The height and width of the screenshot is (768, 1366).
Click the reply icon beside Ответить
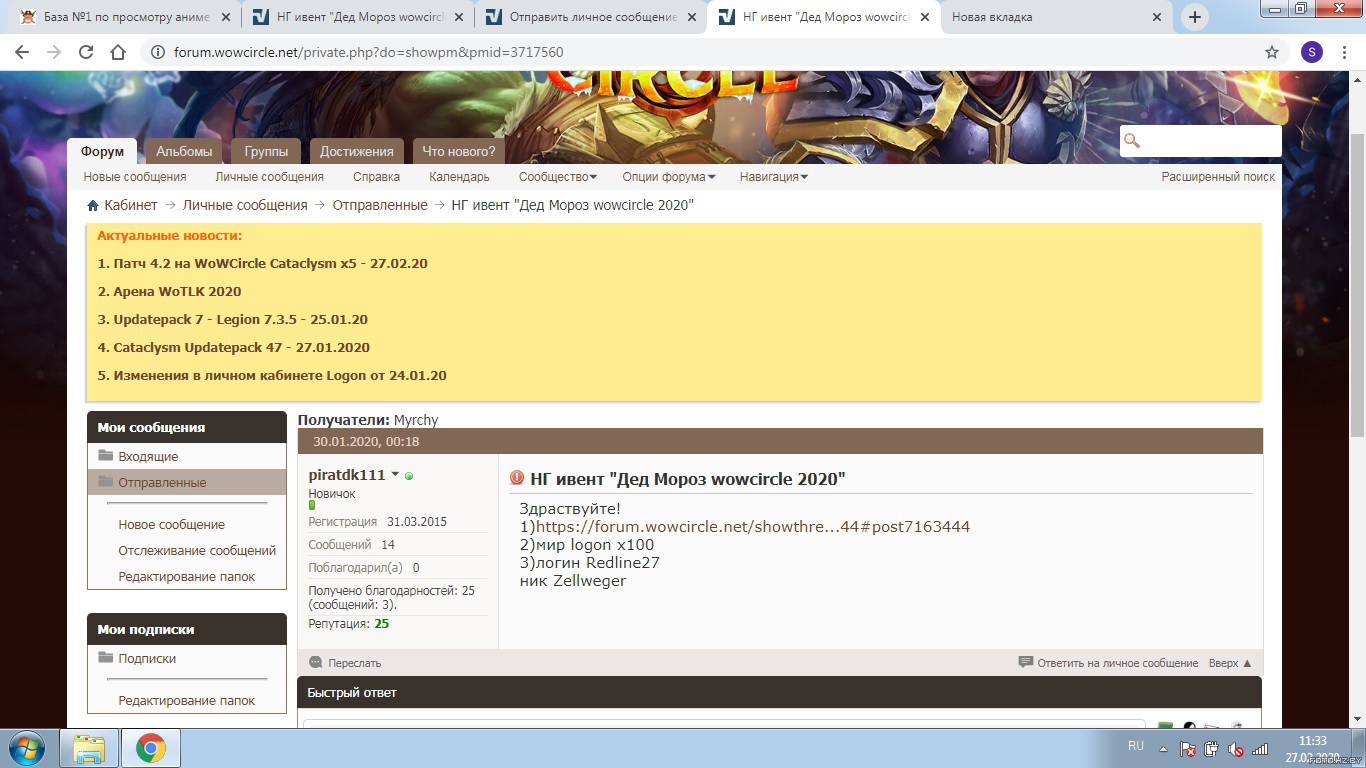click(x=1025, y=662)
